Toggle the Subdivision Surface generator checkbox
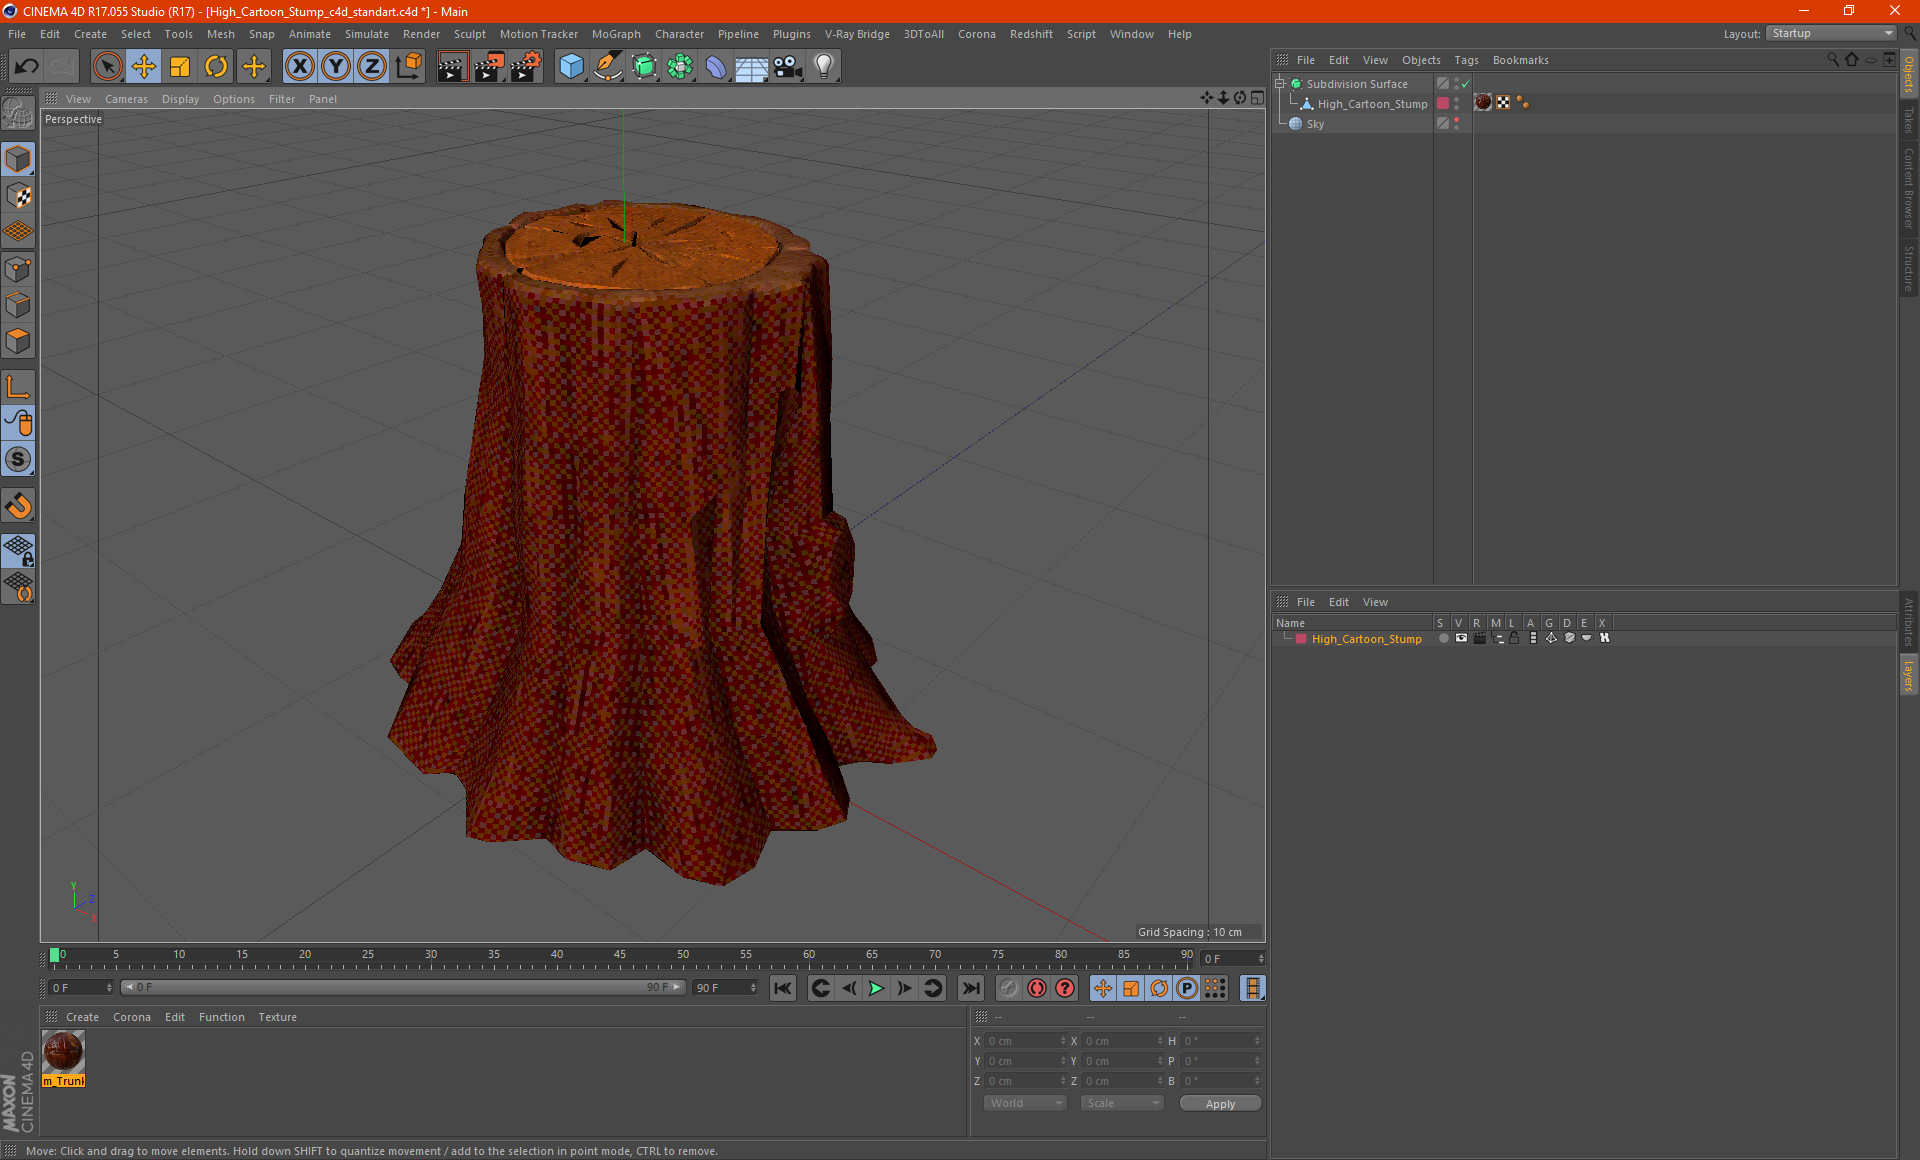 (1463, 84)
